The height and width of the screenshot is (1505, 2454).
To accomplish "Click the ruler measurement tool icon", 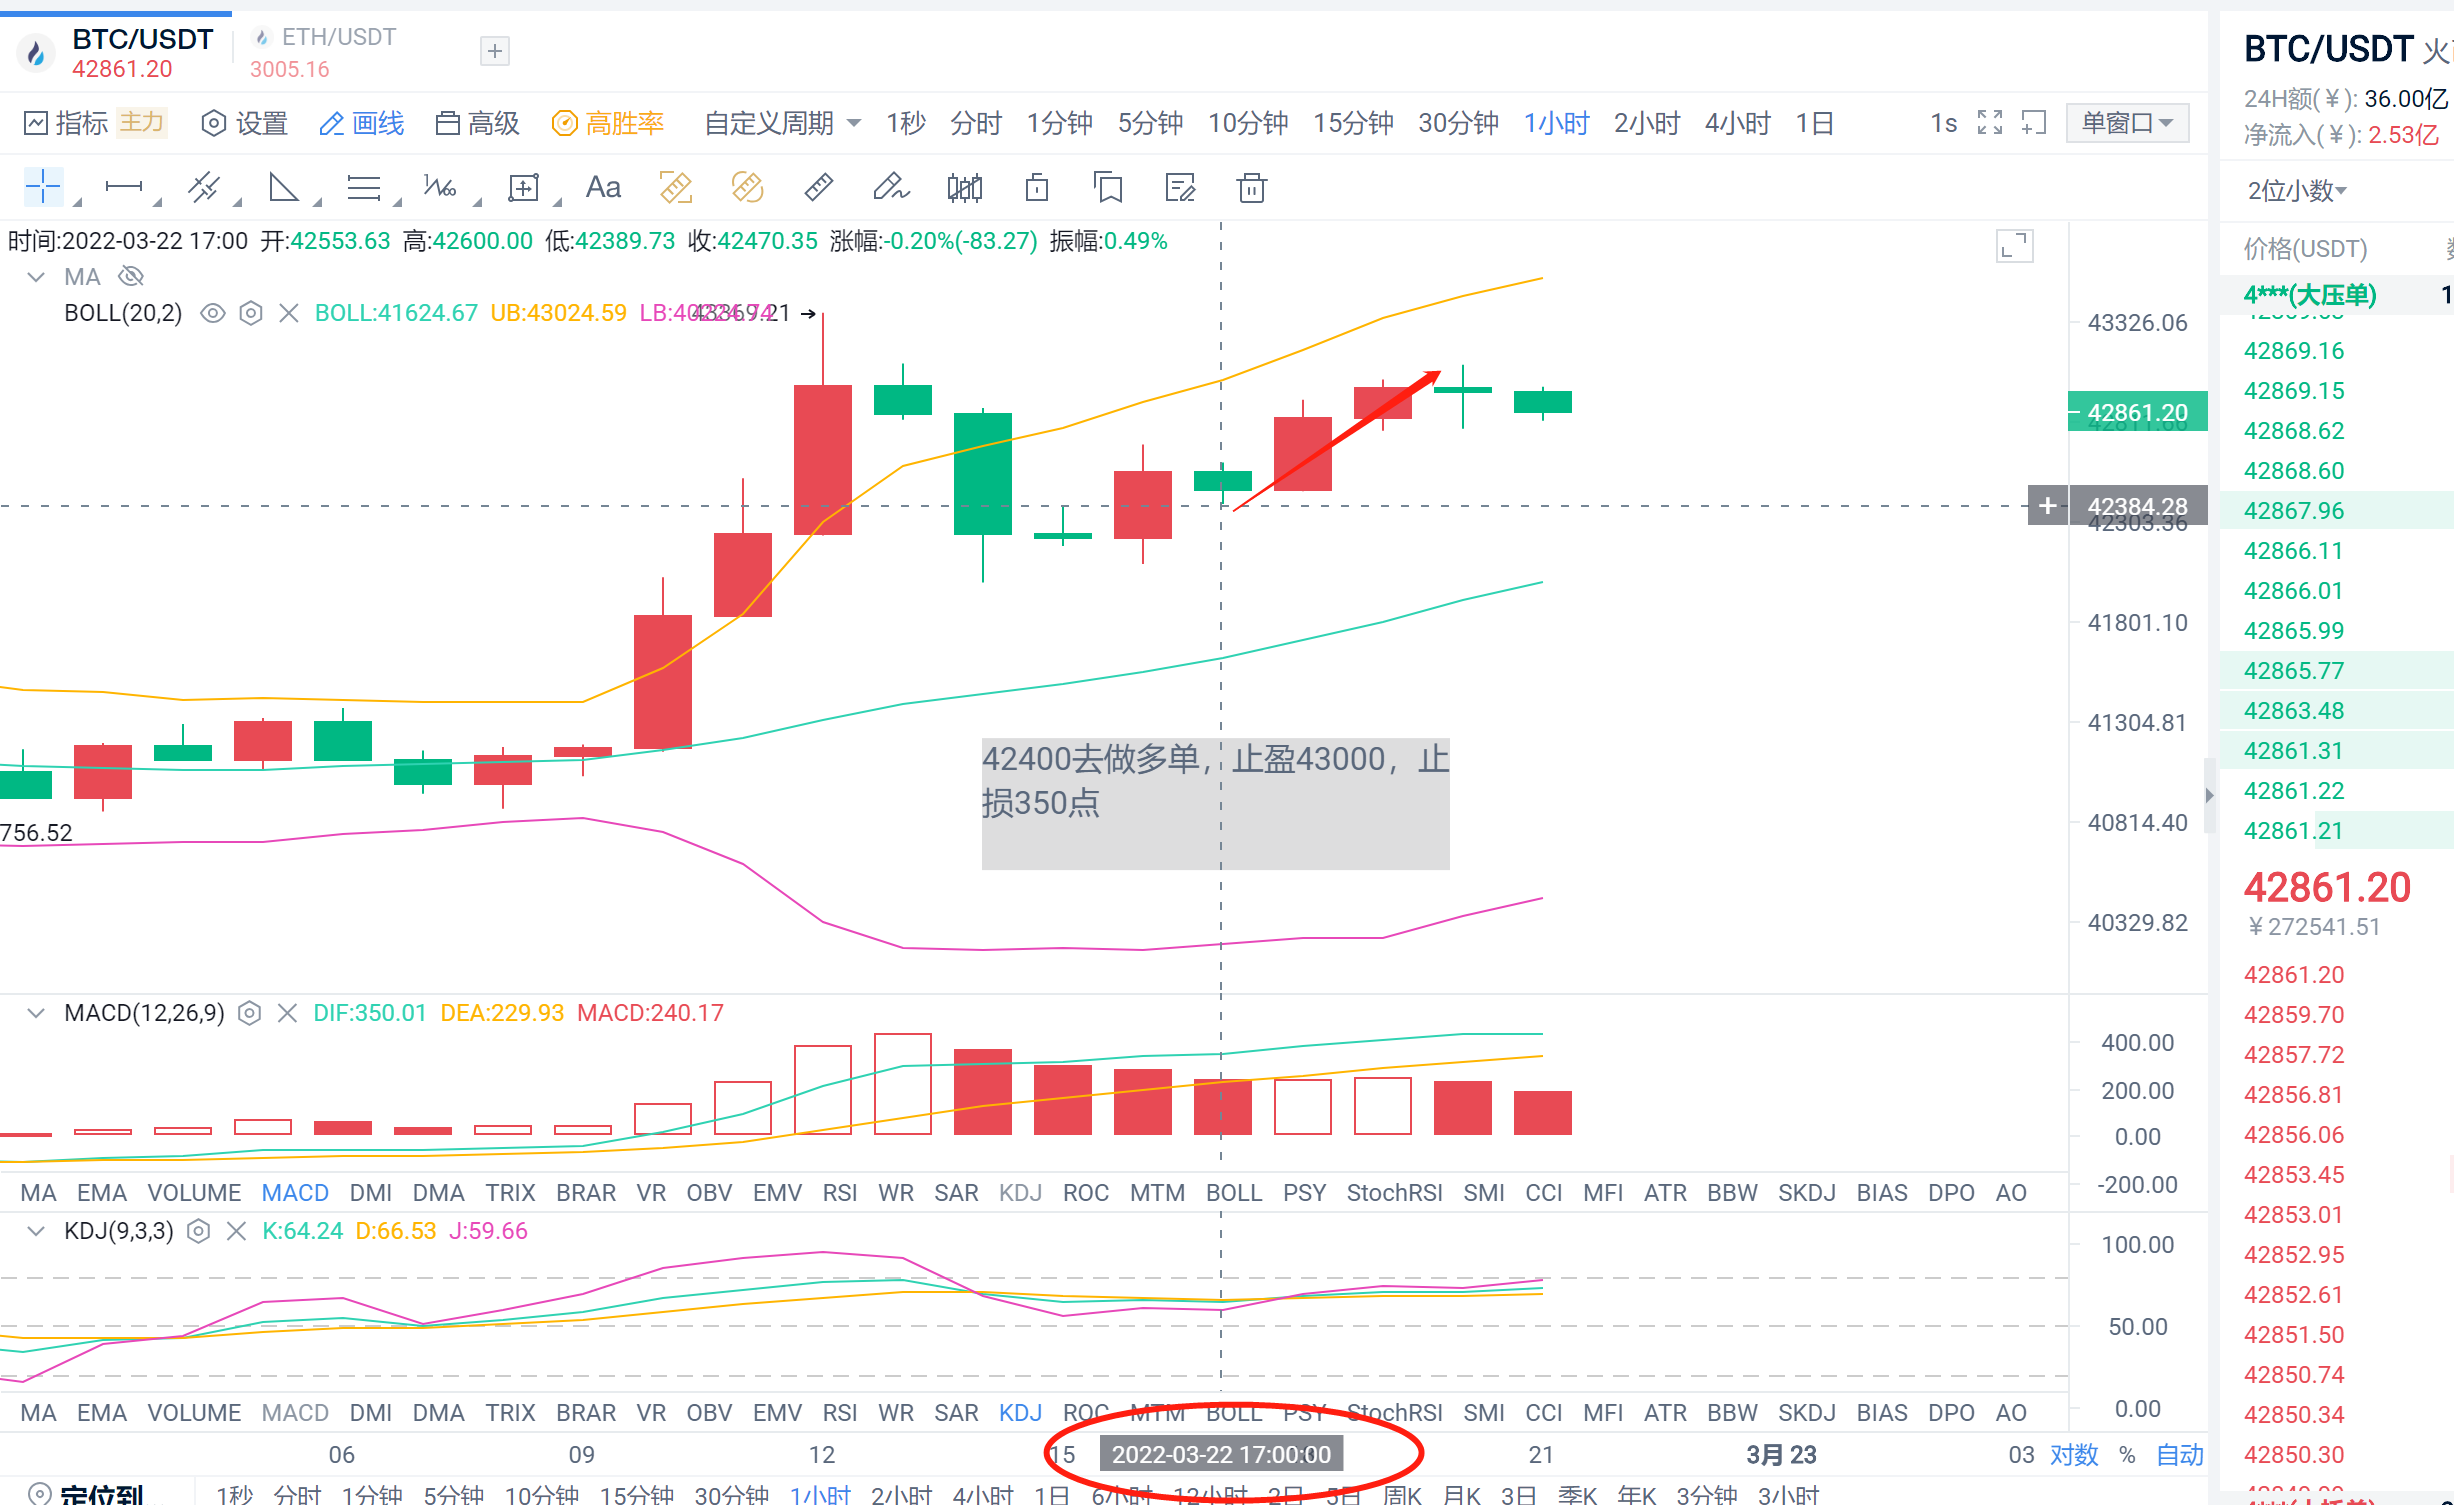I will pyautogui.click(x=818, y=188).
